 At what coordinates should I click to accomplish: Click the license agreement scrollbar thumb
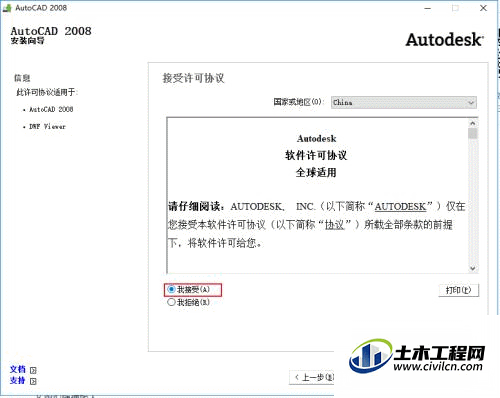point(473,134)
